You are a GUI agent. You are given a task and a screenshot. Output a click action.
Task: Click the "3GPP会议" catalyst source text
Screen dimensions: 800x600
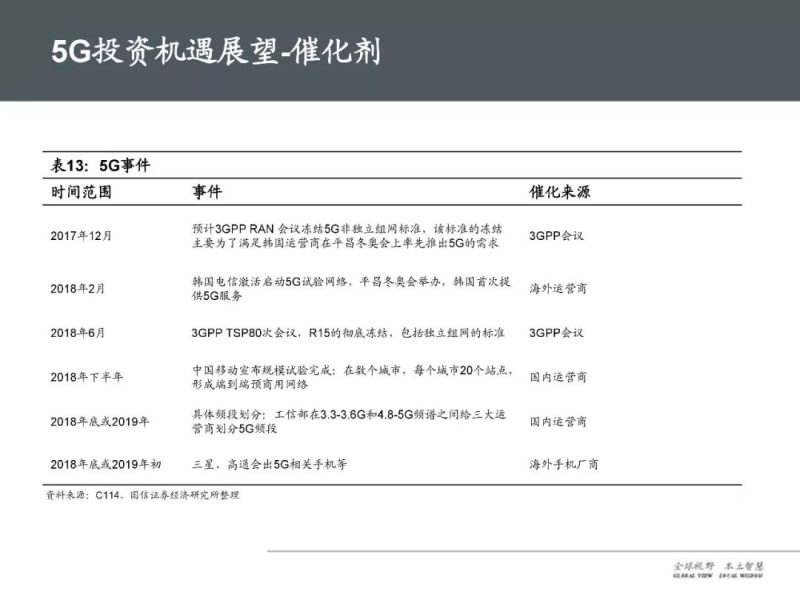click(x=556, y=233)
